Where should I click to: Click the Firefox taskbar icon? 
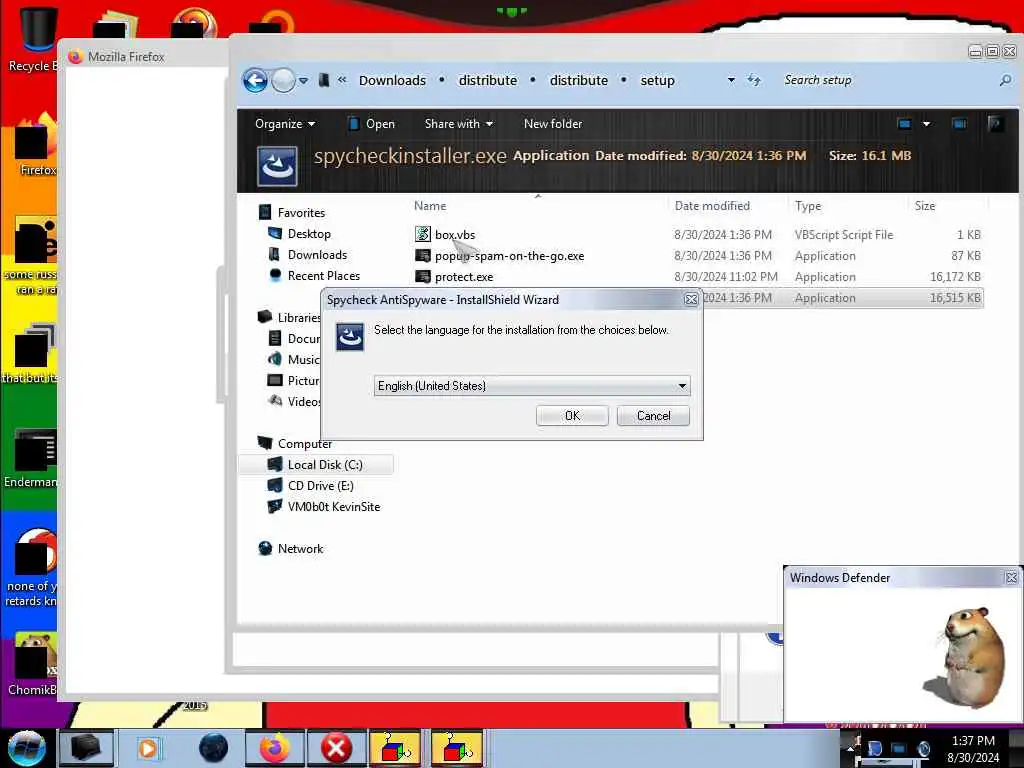275,748
